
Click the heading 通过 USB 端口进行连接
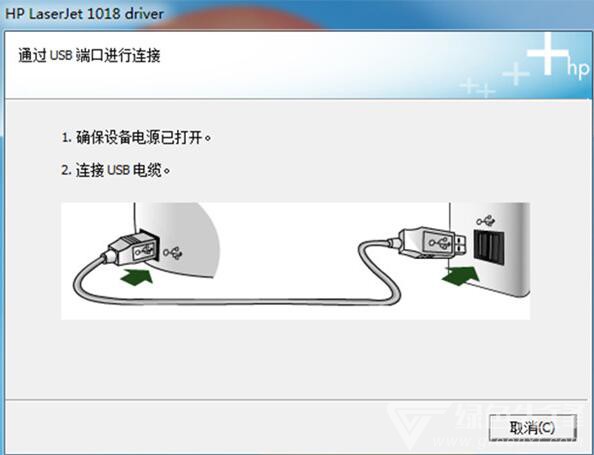pyautogui.click(x=89, y=55)
